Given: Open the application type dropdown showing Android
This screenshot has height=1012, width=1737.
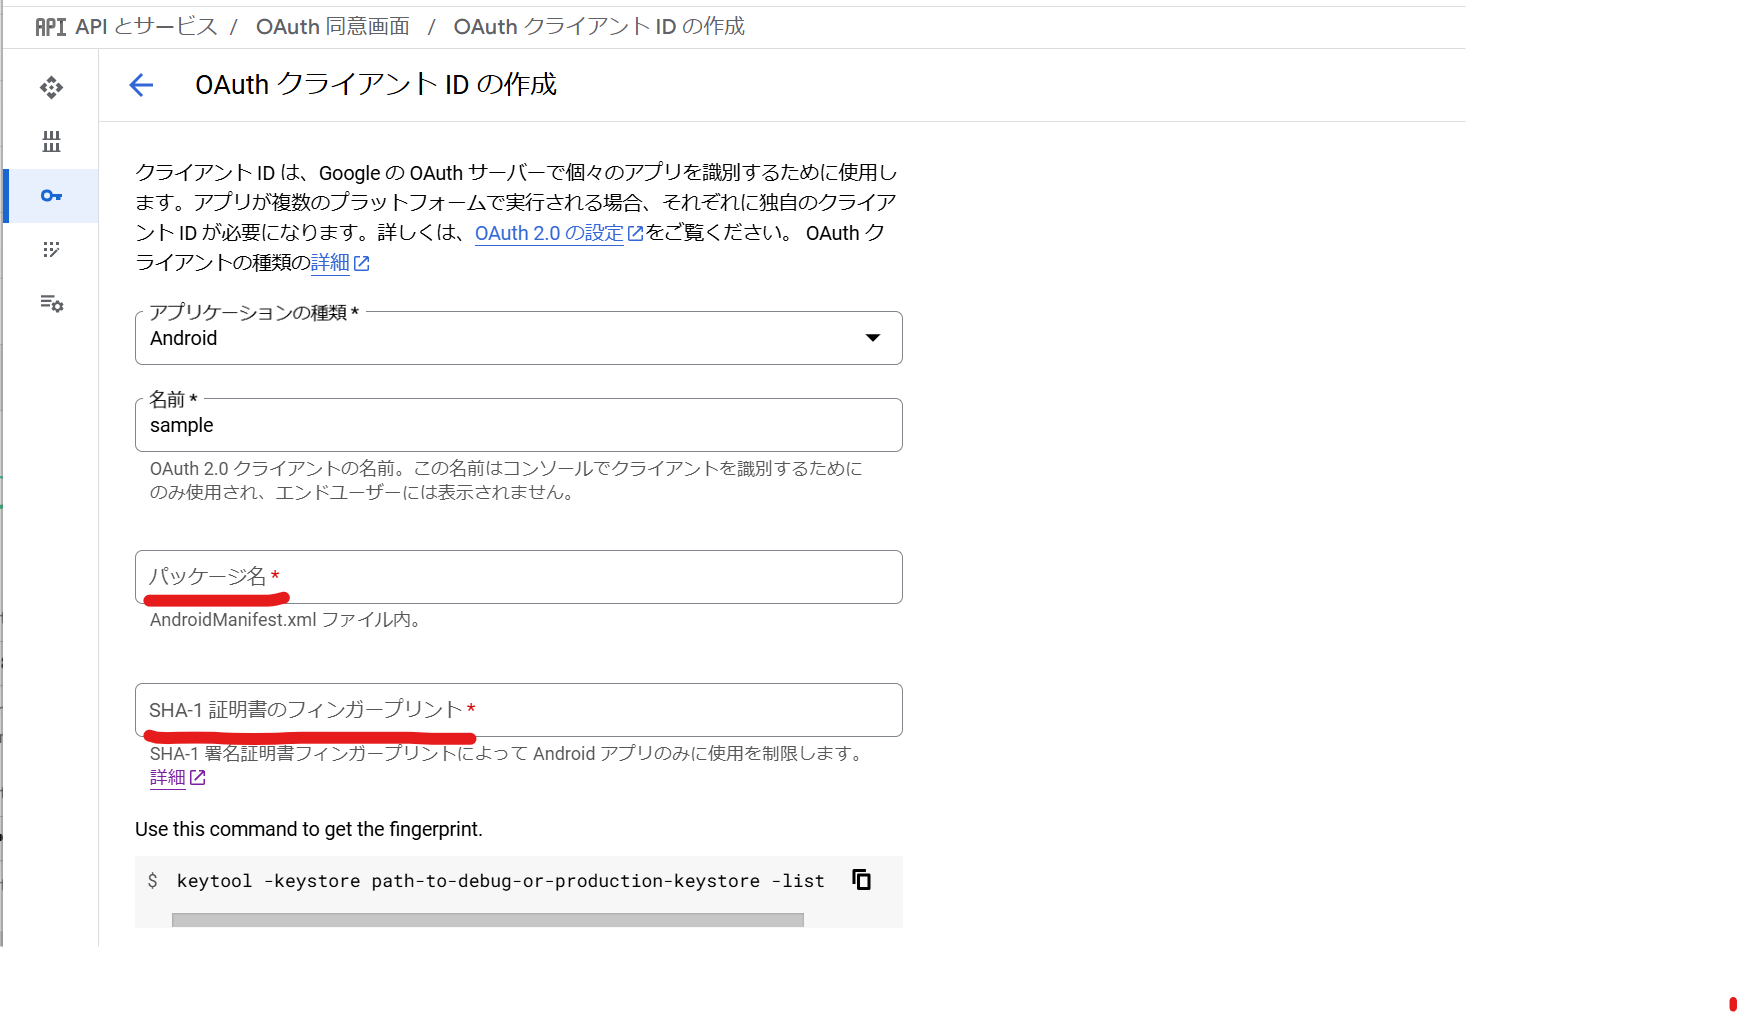Looking at the screenshot, I should pyautogui.click(x=518, y=338).
